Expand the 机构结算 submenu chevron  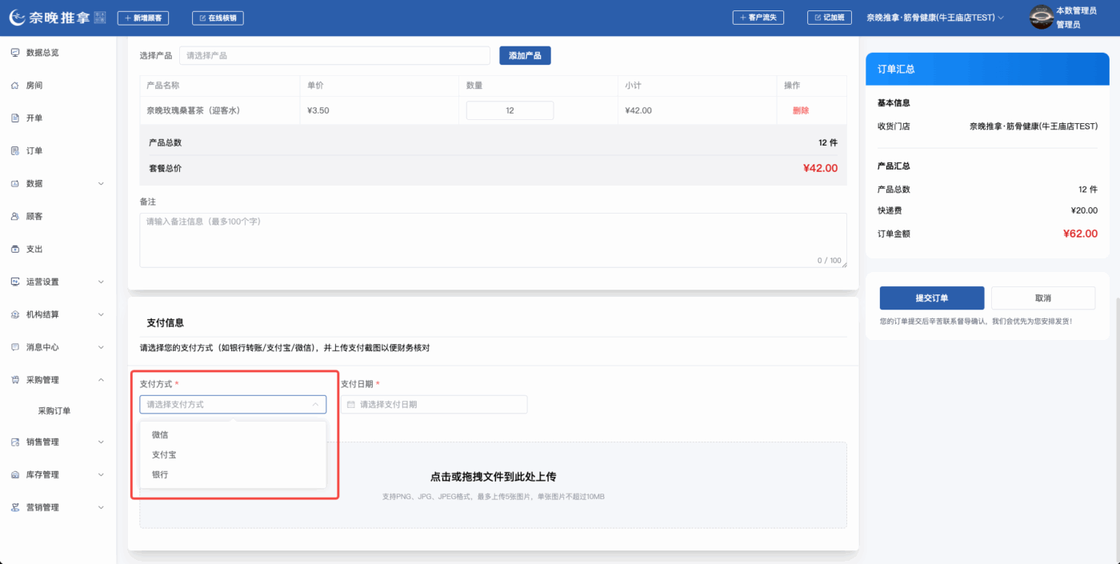pos(101,315)
